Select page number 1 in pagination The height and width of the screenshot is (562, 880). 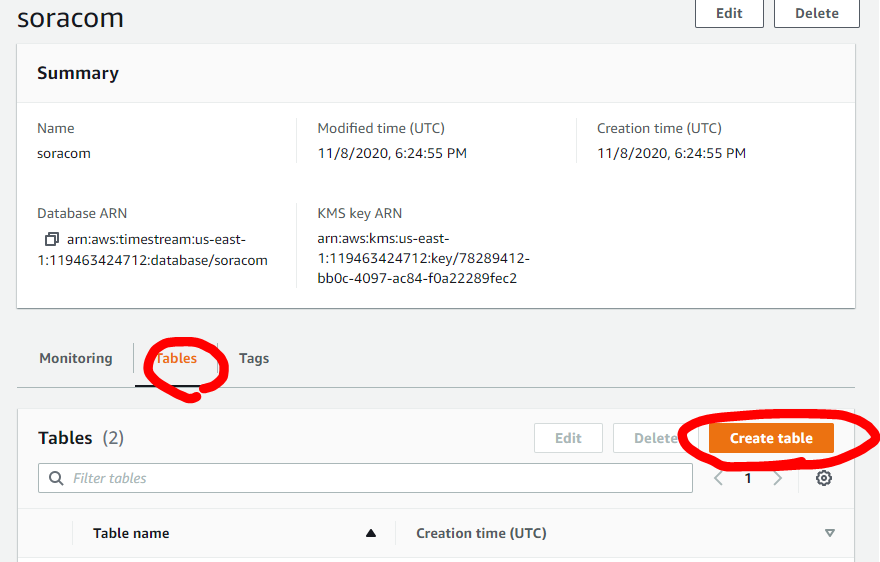pyautogui.click(x=748, y=478)
